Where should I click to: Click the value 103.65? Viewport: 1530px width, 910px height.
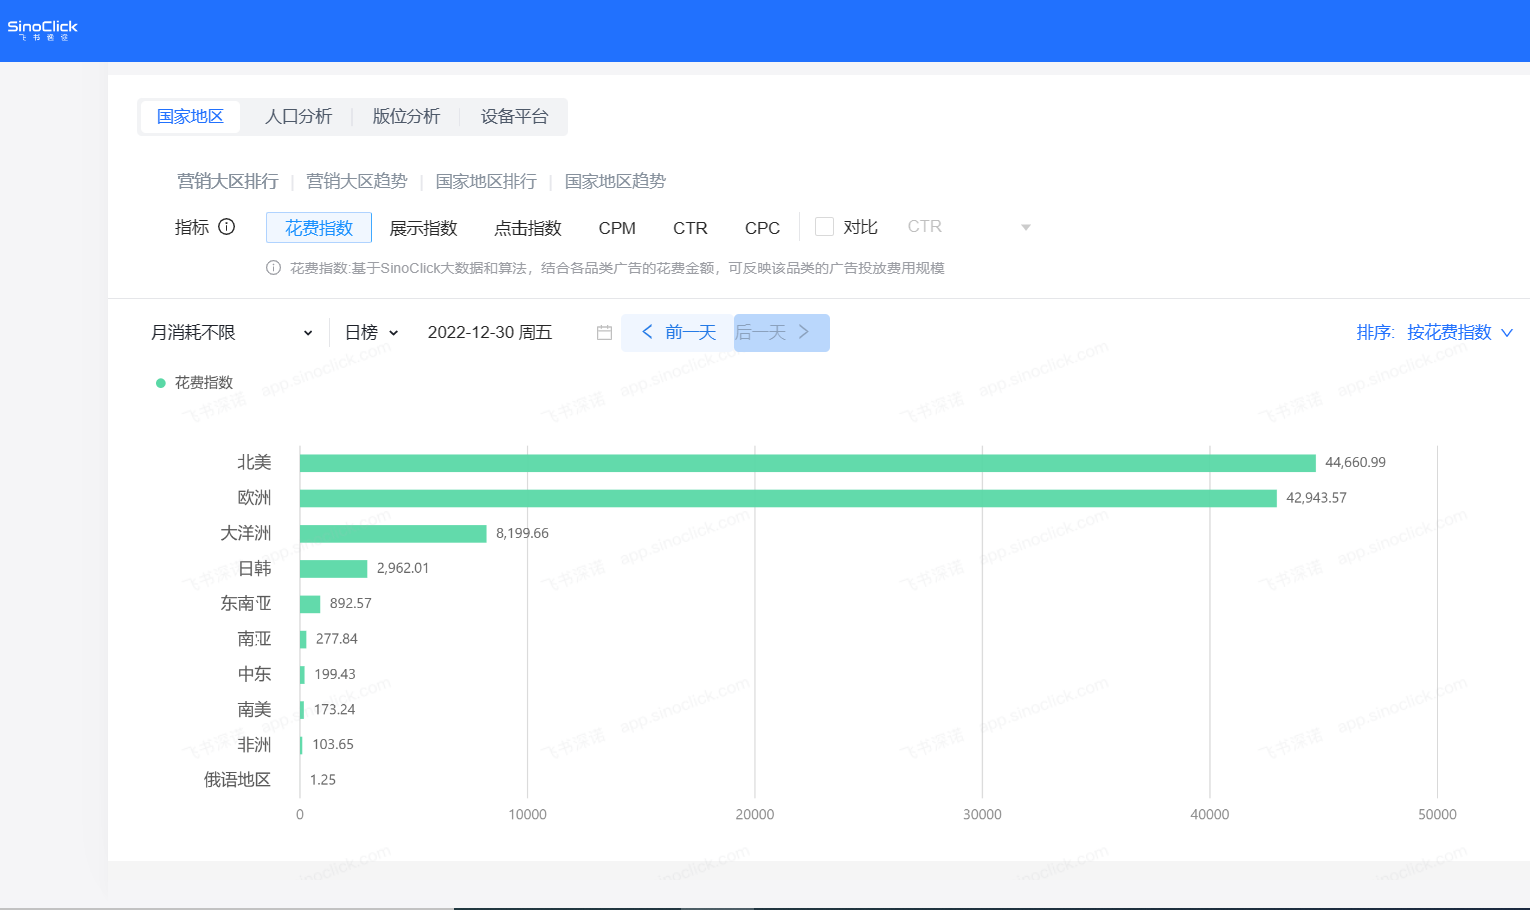click(333, 744)
